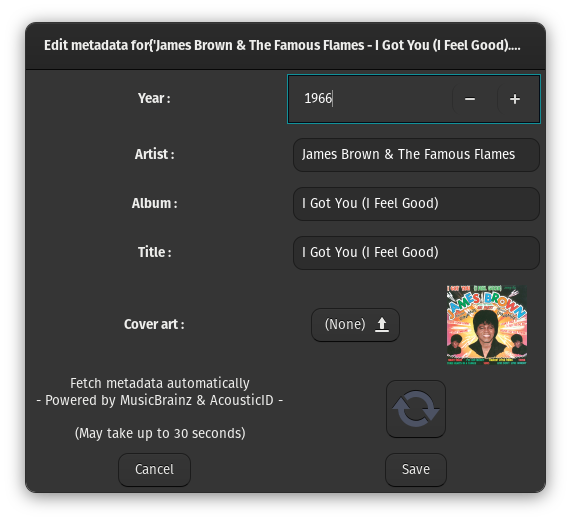Click into the Title text field

pyautogui.click(x=416, y=253)
